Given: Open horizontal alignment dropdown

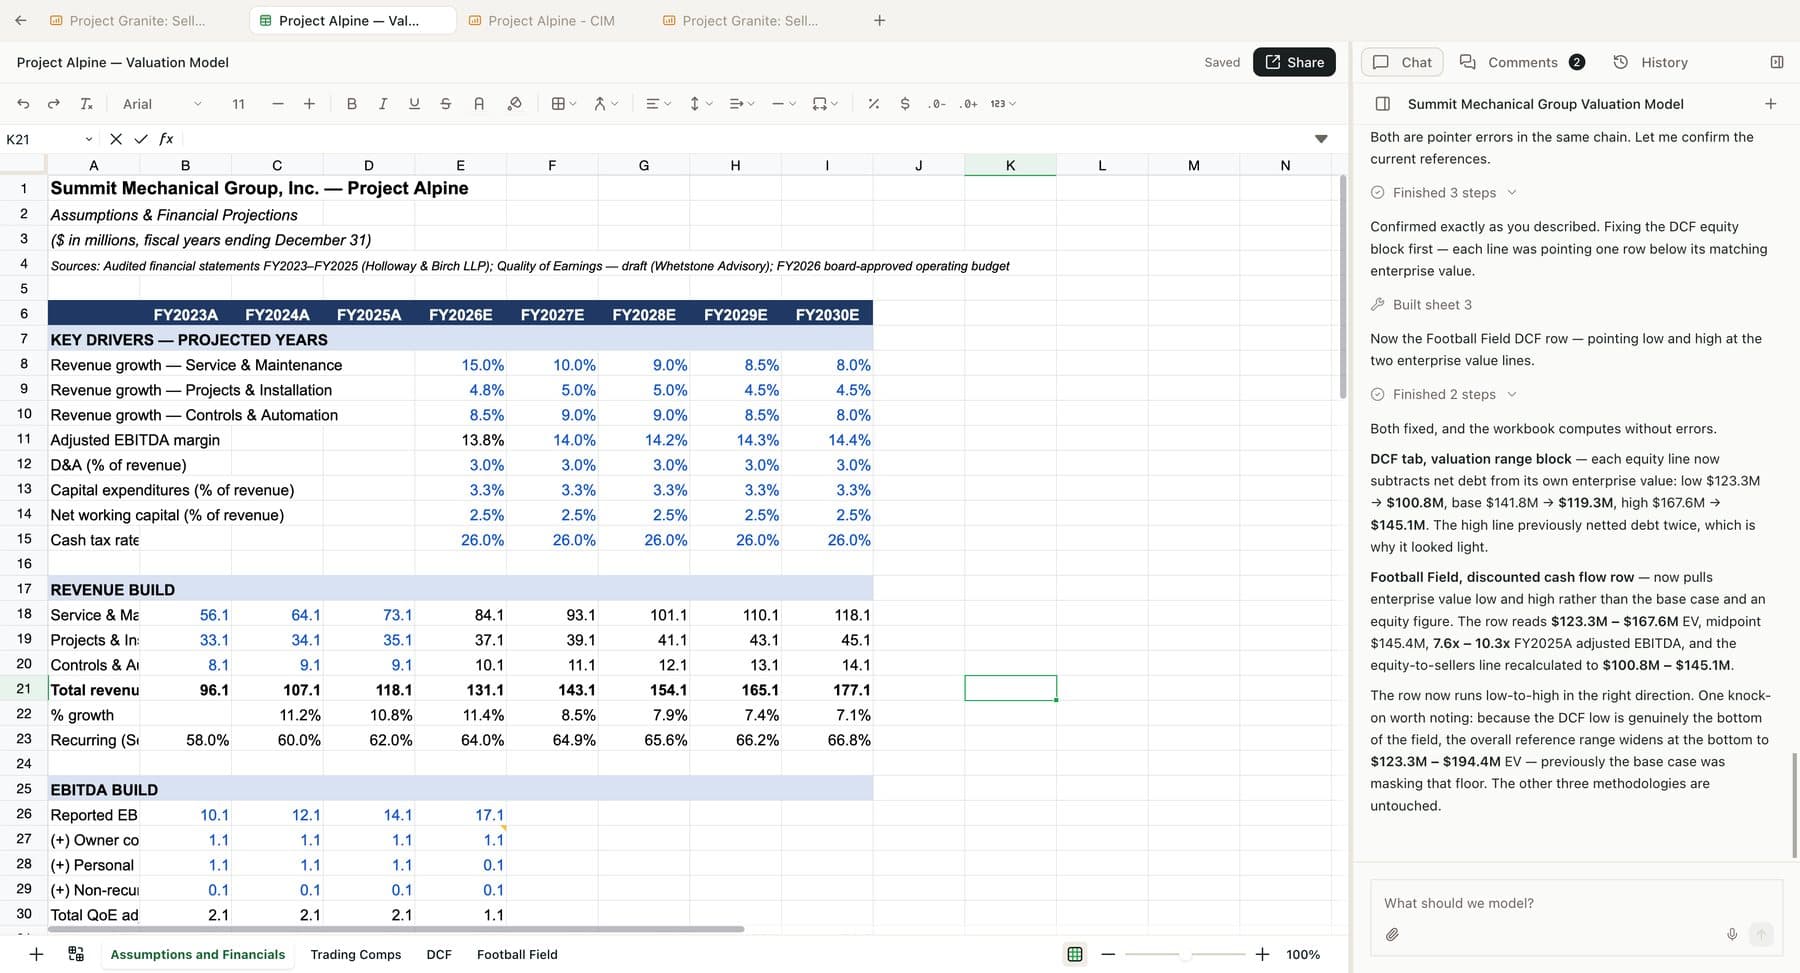Looking at the screenshot, I should 658,104.
